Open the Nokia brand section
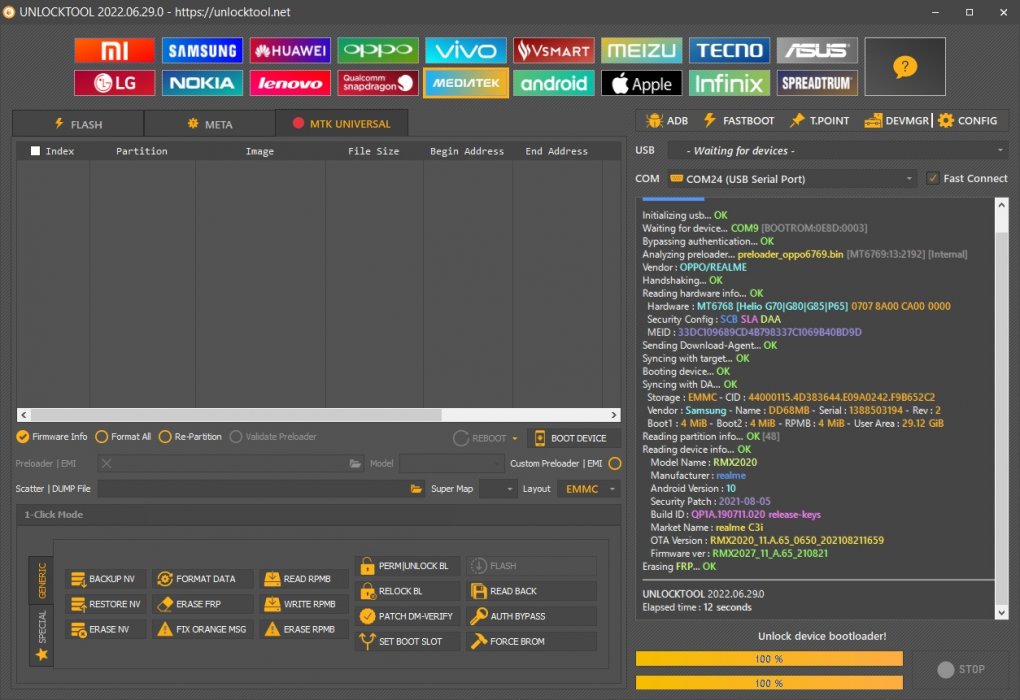This screenshot has height=700, width=1020. pyautogui.click(x=202, y=83)
